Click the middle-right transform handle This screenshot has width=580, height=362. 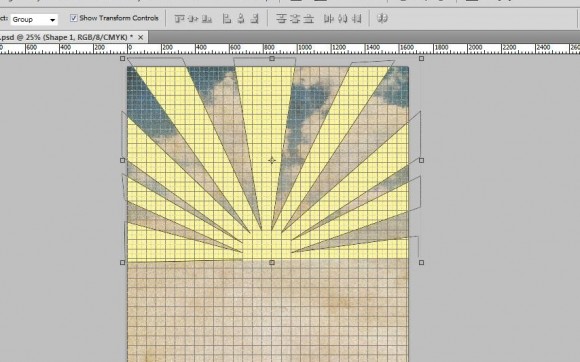421,160
